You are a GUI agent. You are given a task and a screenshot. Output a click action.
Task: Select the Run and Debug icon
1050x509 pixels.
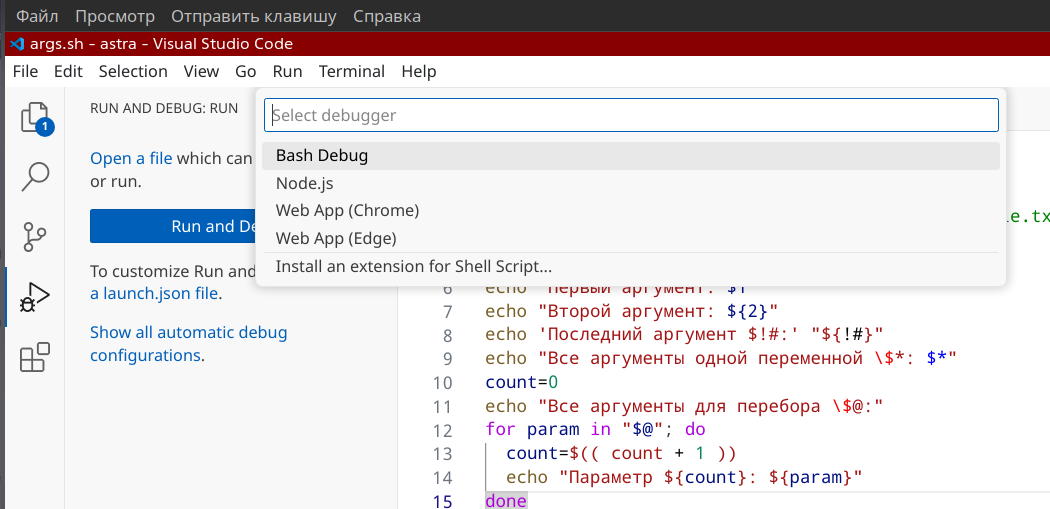pyautogui.click(x=35, y=296)
